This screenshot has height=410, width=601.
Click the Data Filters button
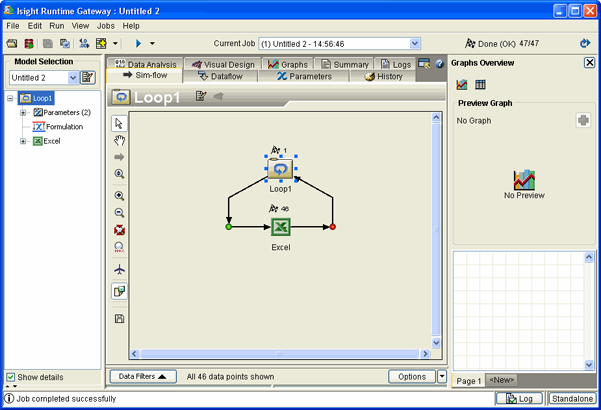[x=141, y=376]
